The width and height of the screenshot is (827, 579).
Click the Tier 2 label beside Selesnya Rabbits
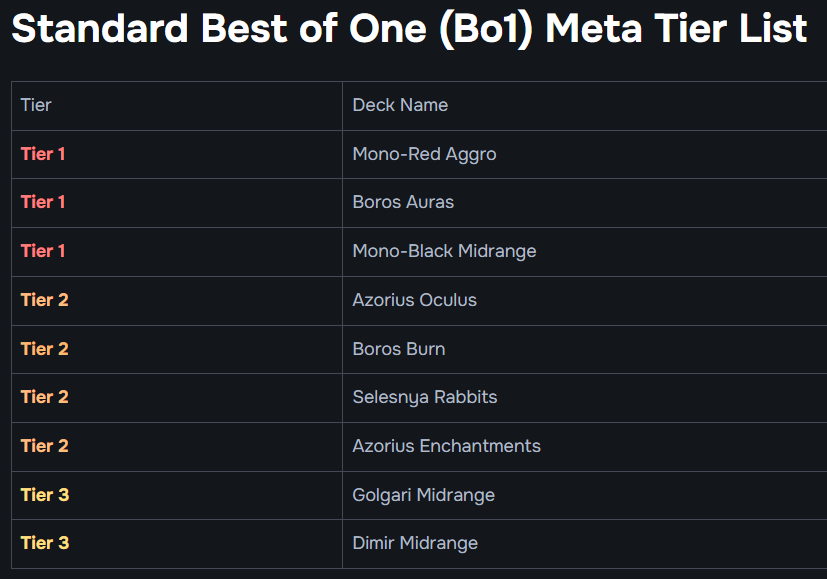point(44,397)
